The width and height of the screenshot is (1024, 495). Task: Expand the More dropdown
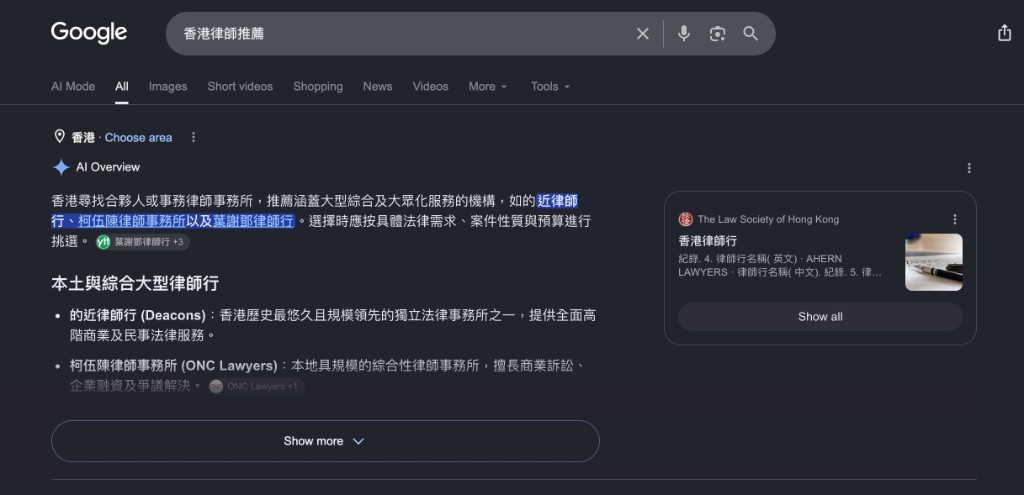point(488,86)
